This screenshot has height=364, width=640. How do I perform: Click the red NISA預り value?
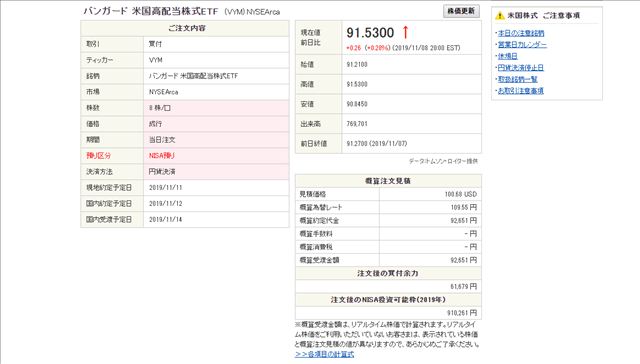pyautogui.click(x=162, y=155)
